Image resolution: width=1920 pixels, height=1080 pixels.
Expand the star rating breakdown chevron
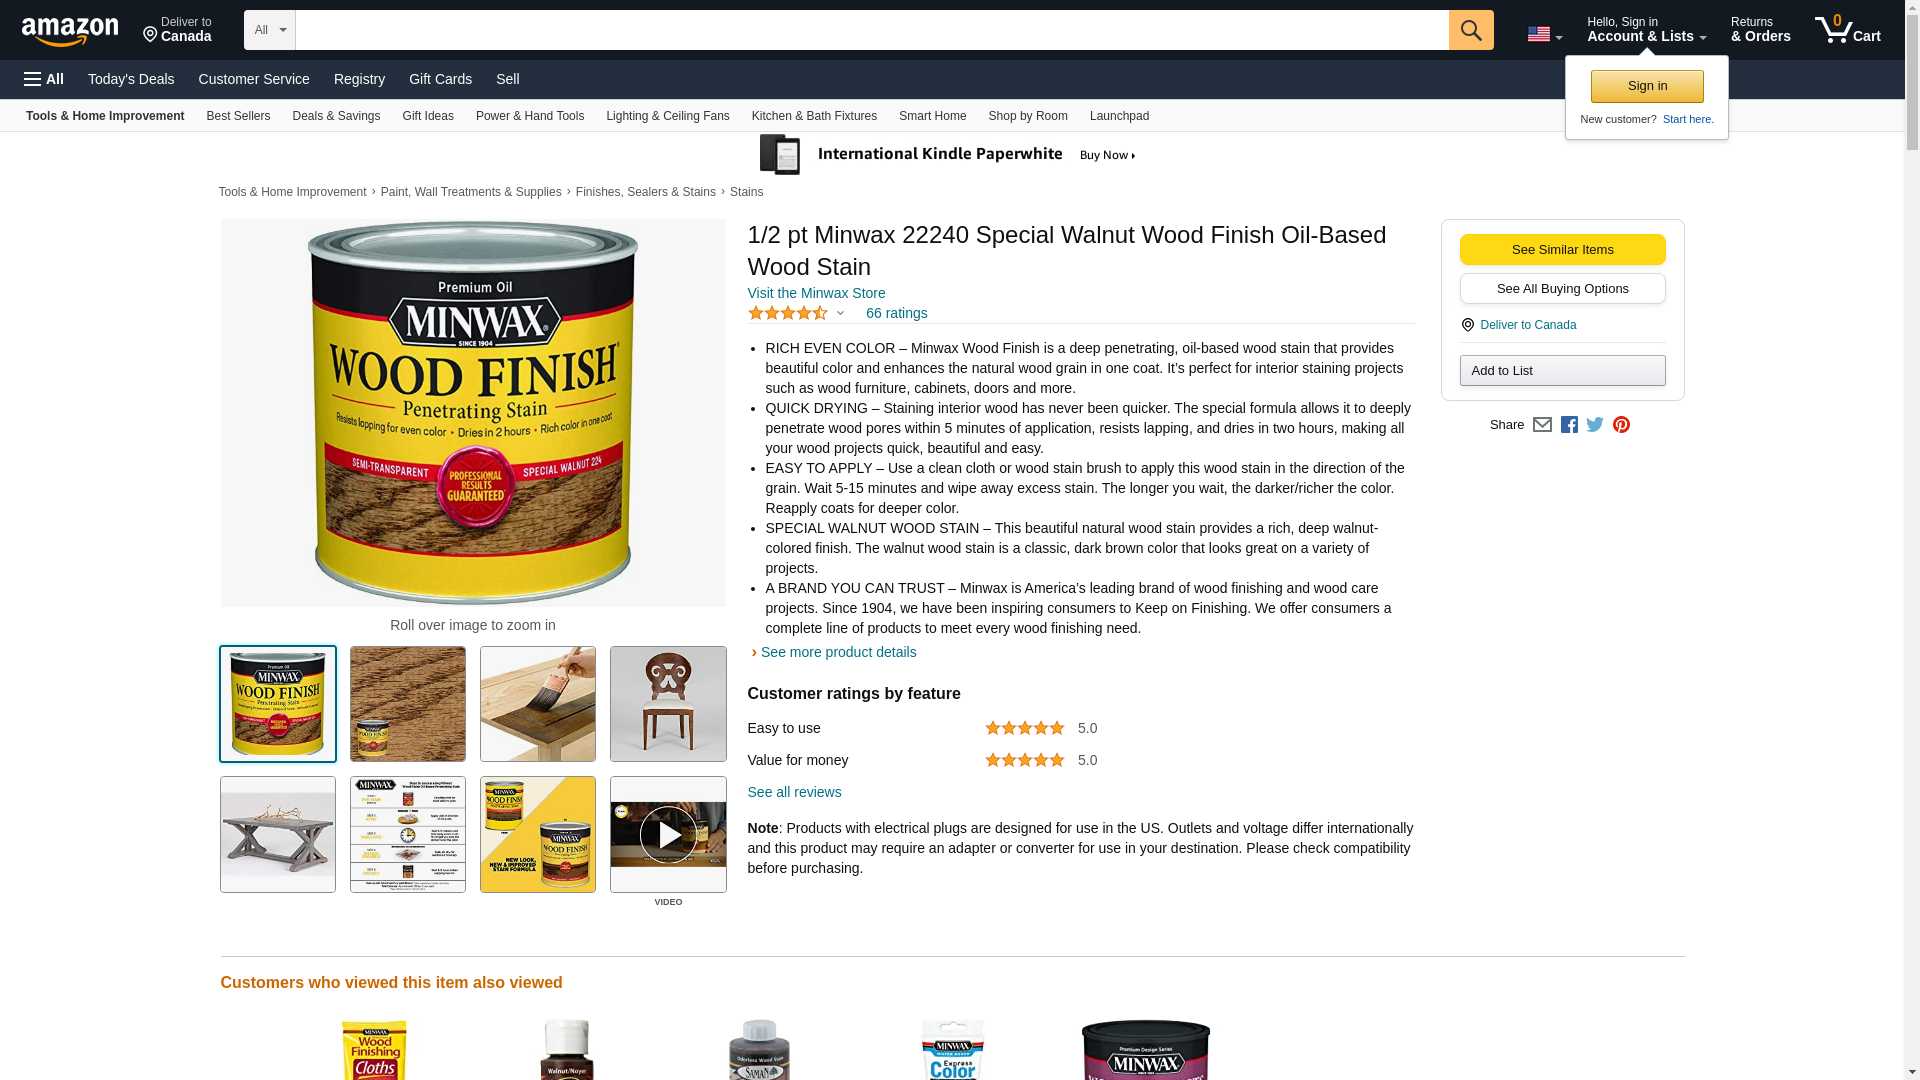tap(840, 314)
